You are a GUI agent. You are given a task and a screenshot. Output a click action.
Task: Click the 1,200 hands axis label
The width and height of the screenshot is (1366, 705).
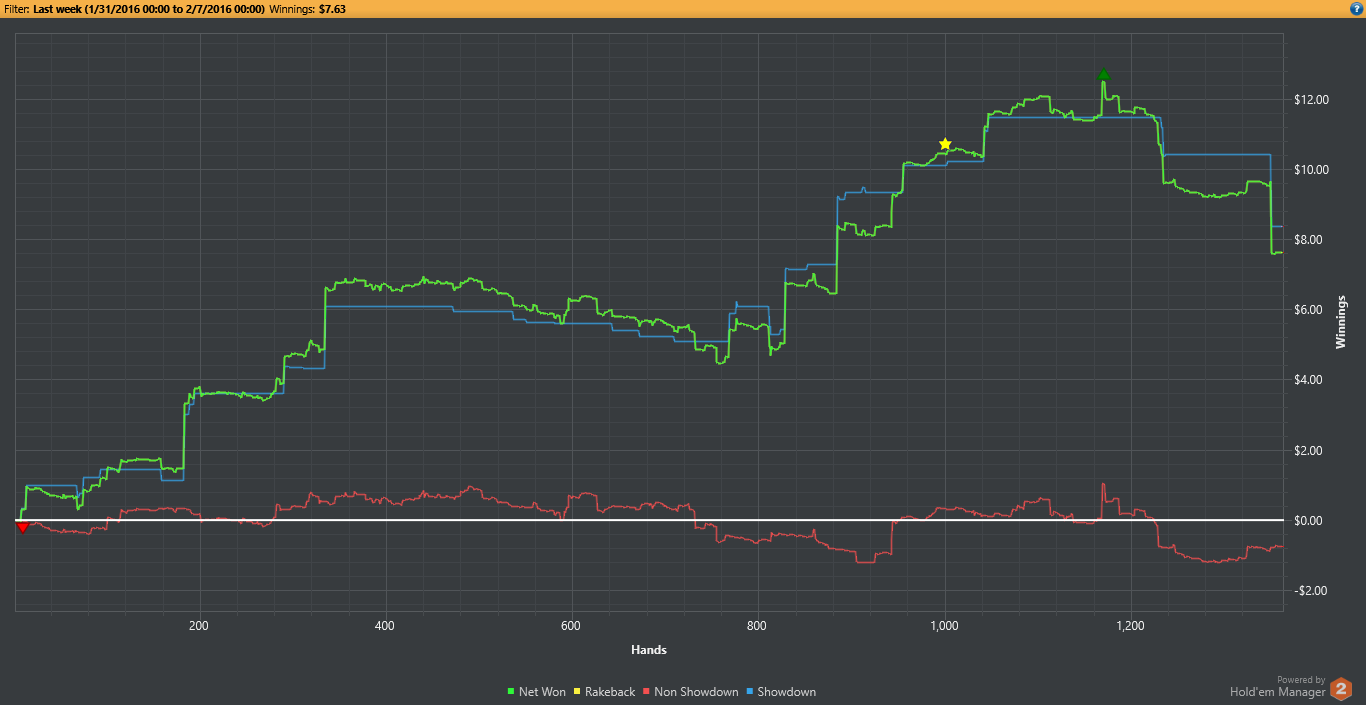[1129, 626]
